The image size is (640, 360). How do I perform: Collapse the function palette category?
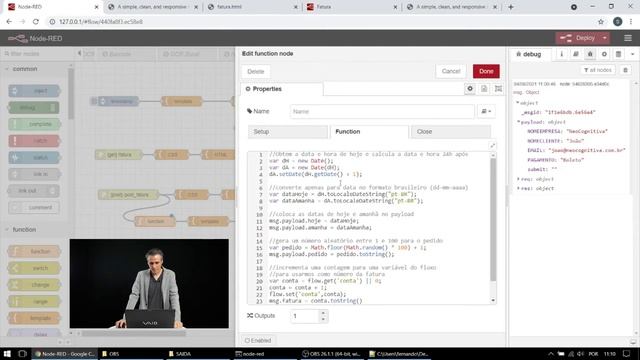click(24, 229)
